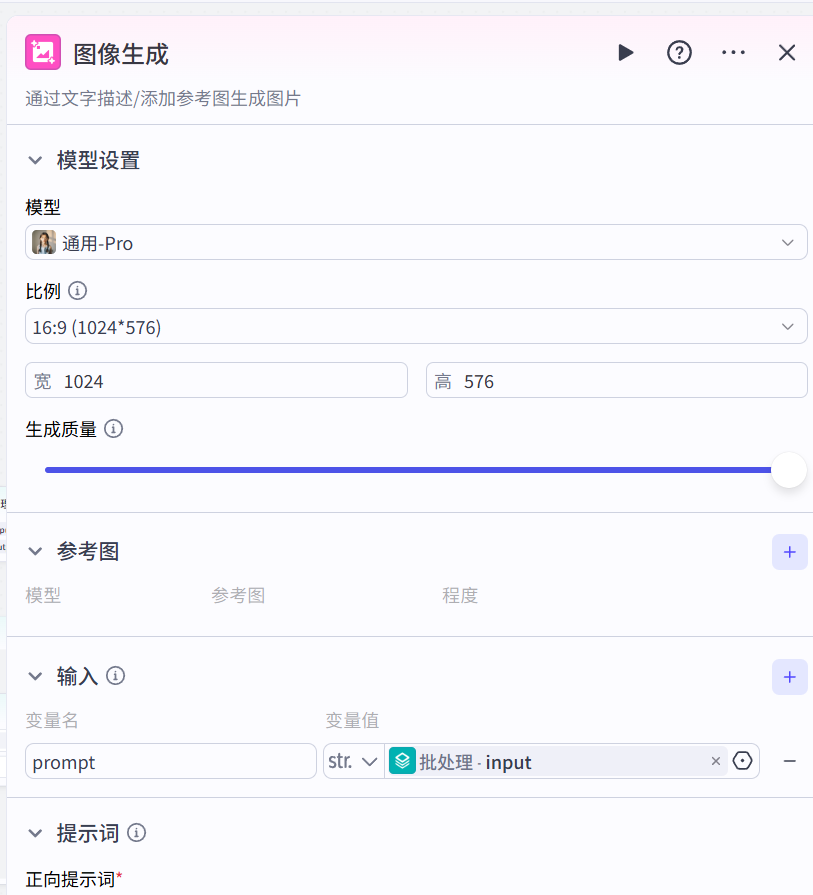
Task: Collapse the 模型设置 section
Action: [36, 160]
